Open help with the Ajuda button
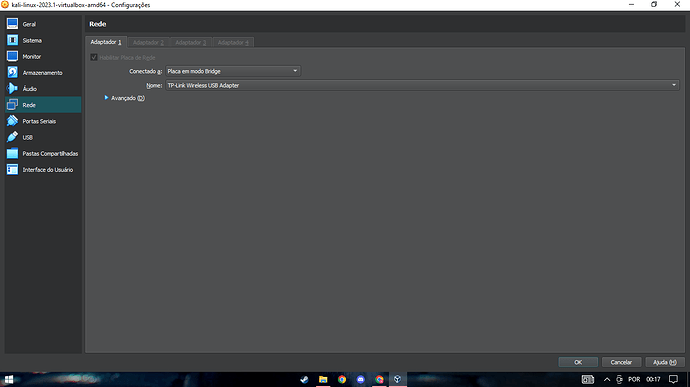The width and height of the screenshot is (690, 387). tap(664, 362)
